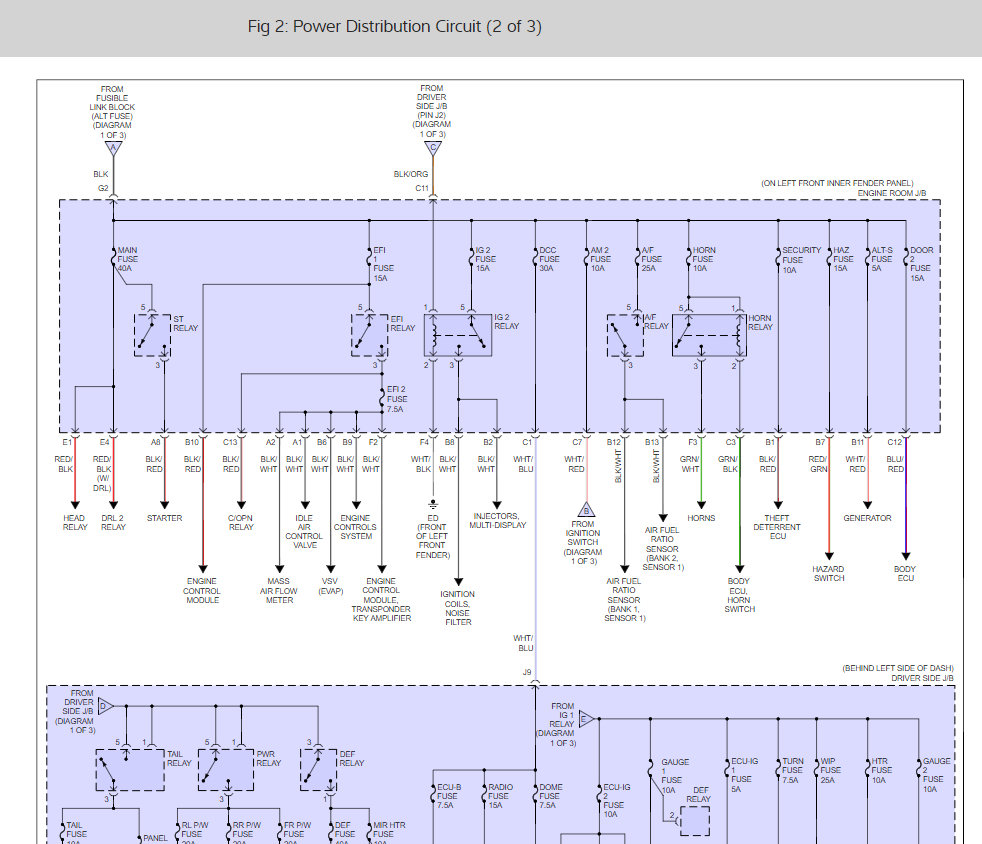Click the 'ENGINE CONTROLS SYSTEM' label
The height and width of the screenshot is (844, 982).
[355, 527]
